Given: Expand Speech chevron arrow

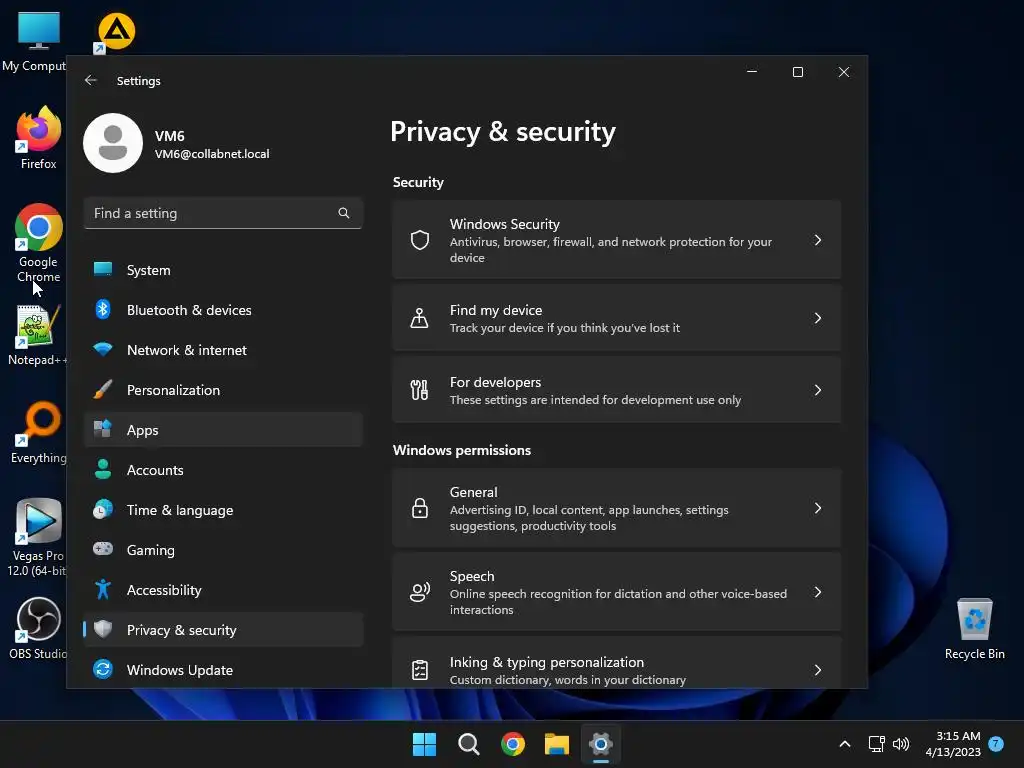Looking at the screenshot, I should [818, 592].
